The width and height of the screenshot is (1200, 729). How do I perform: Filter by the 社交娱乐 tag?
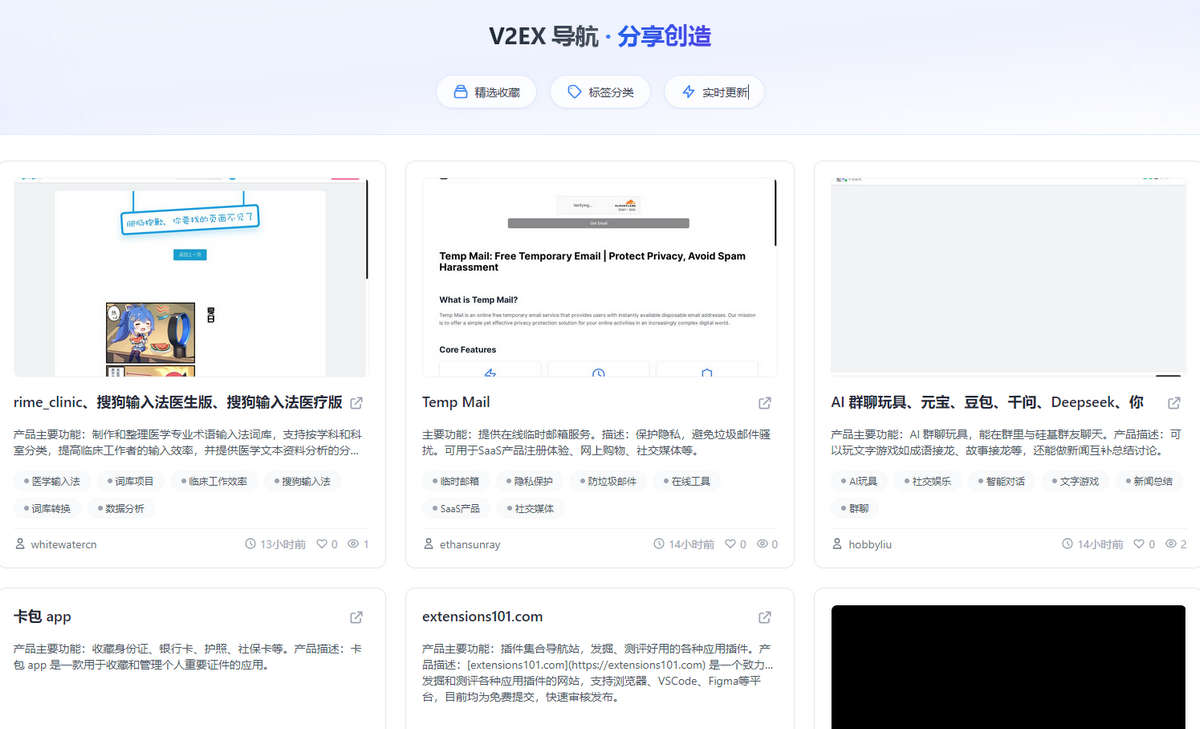click(927, 481)
